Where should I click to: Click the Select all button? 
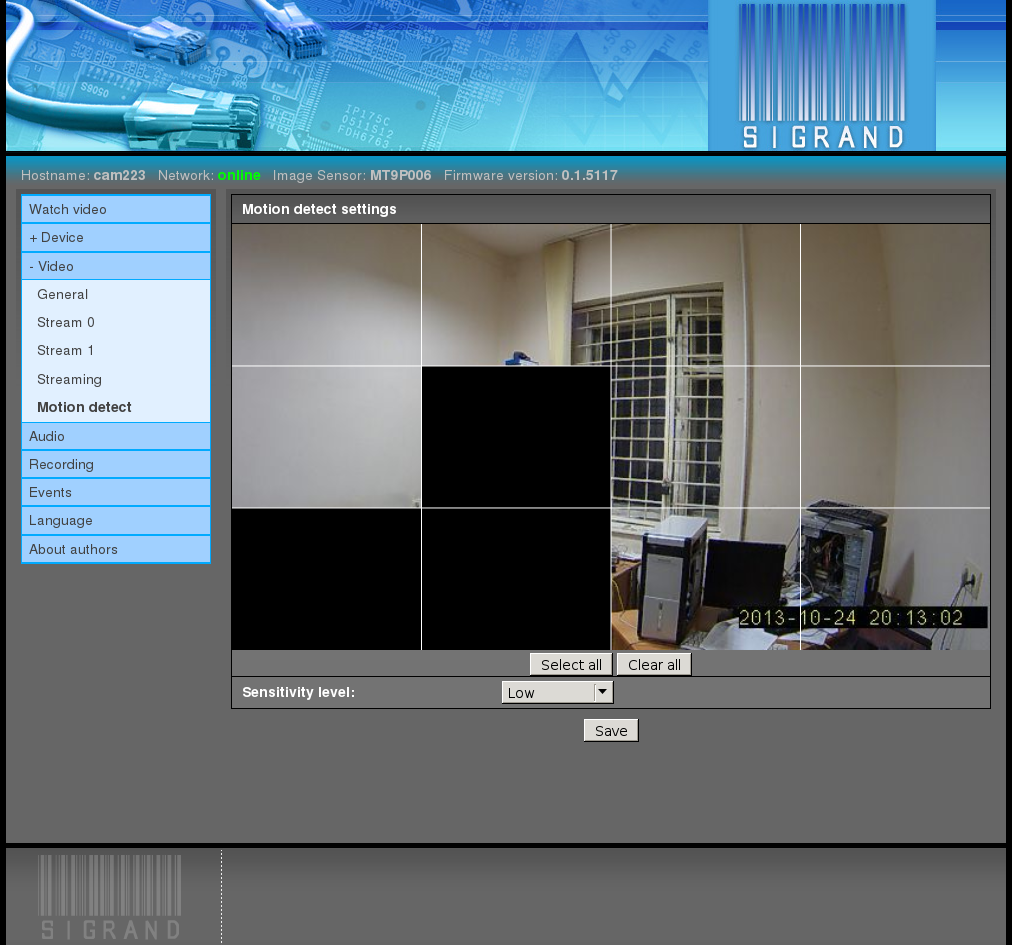coord(571,665)
